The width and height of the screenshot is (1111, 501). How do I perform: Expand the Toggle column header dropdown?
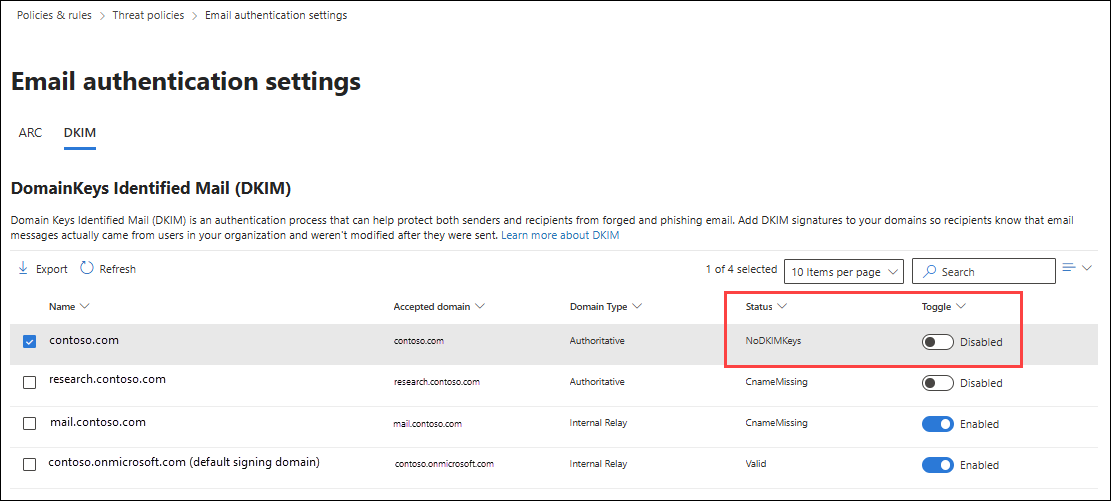point(961,306)
